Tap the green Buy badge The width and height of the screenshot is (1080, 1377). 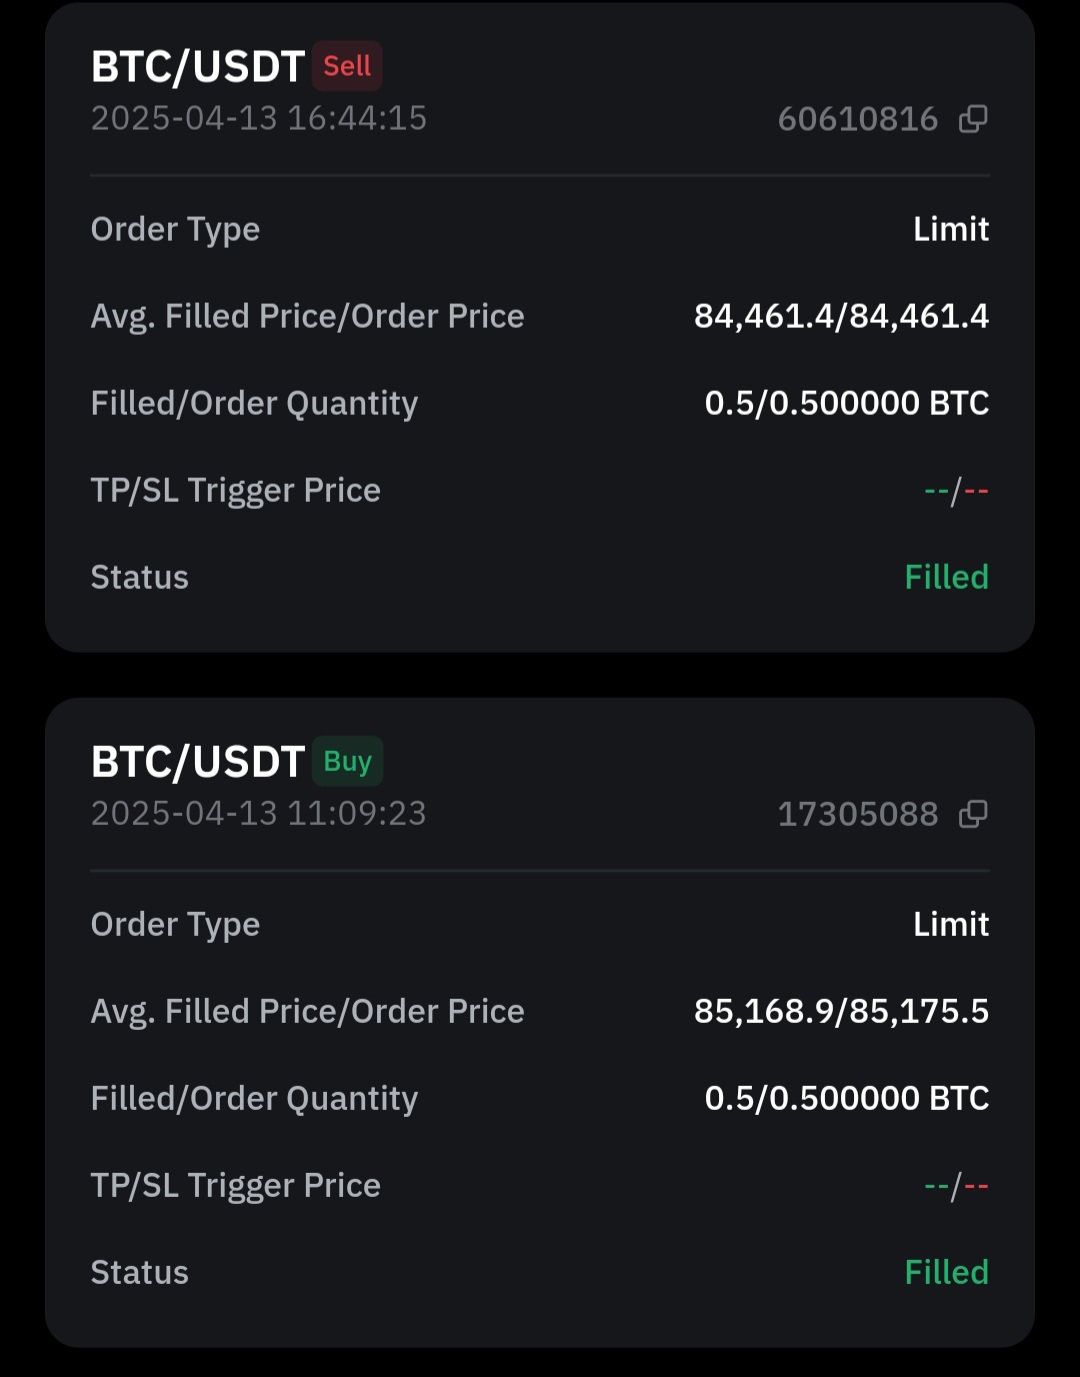[x=347, y=762]
